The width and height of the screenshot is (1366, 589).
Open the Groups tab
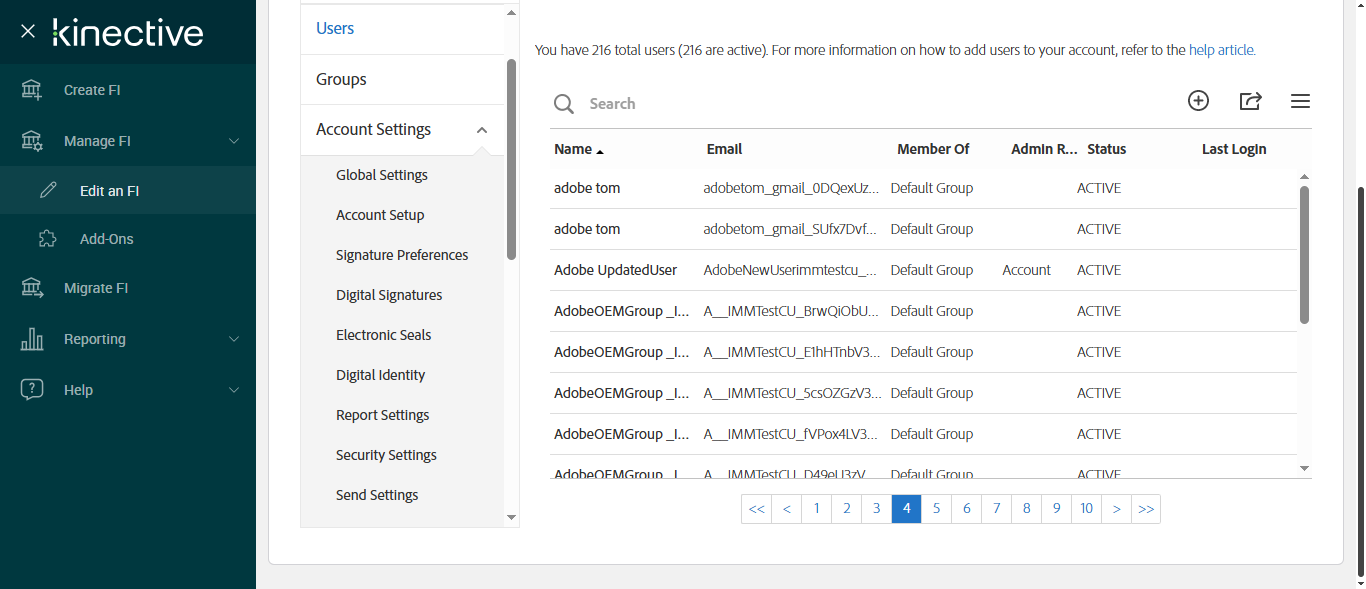341,79
